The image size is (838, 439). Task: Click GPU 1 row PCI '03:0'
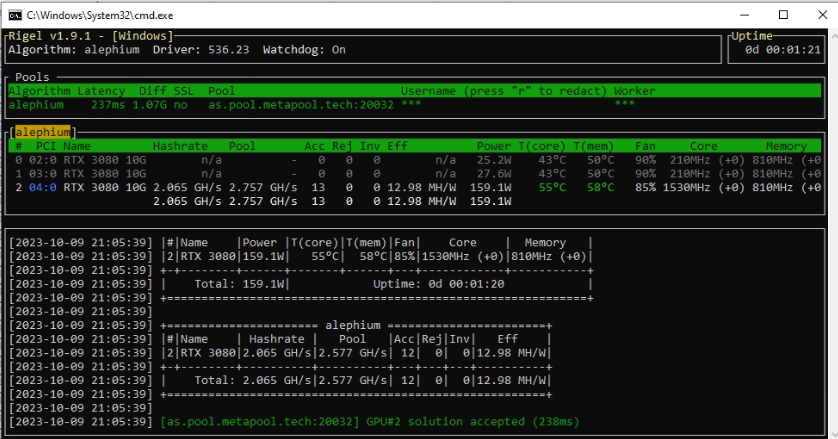(43, 174)
